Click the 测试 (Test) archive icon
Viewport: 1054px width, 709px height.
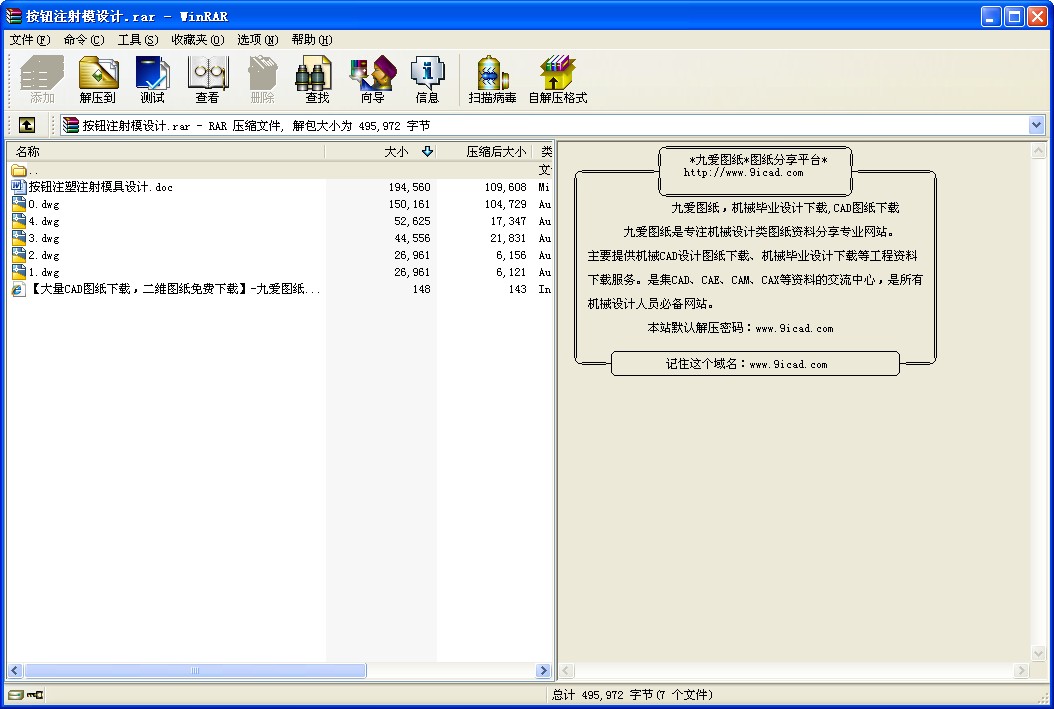152,79
